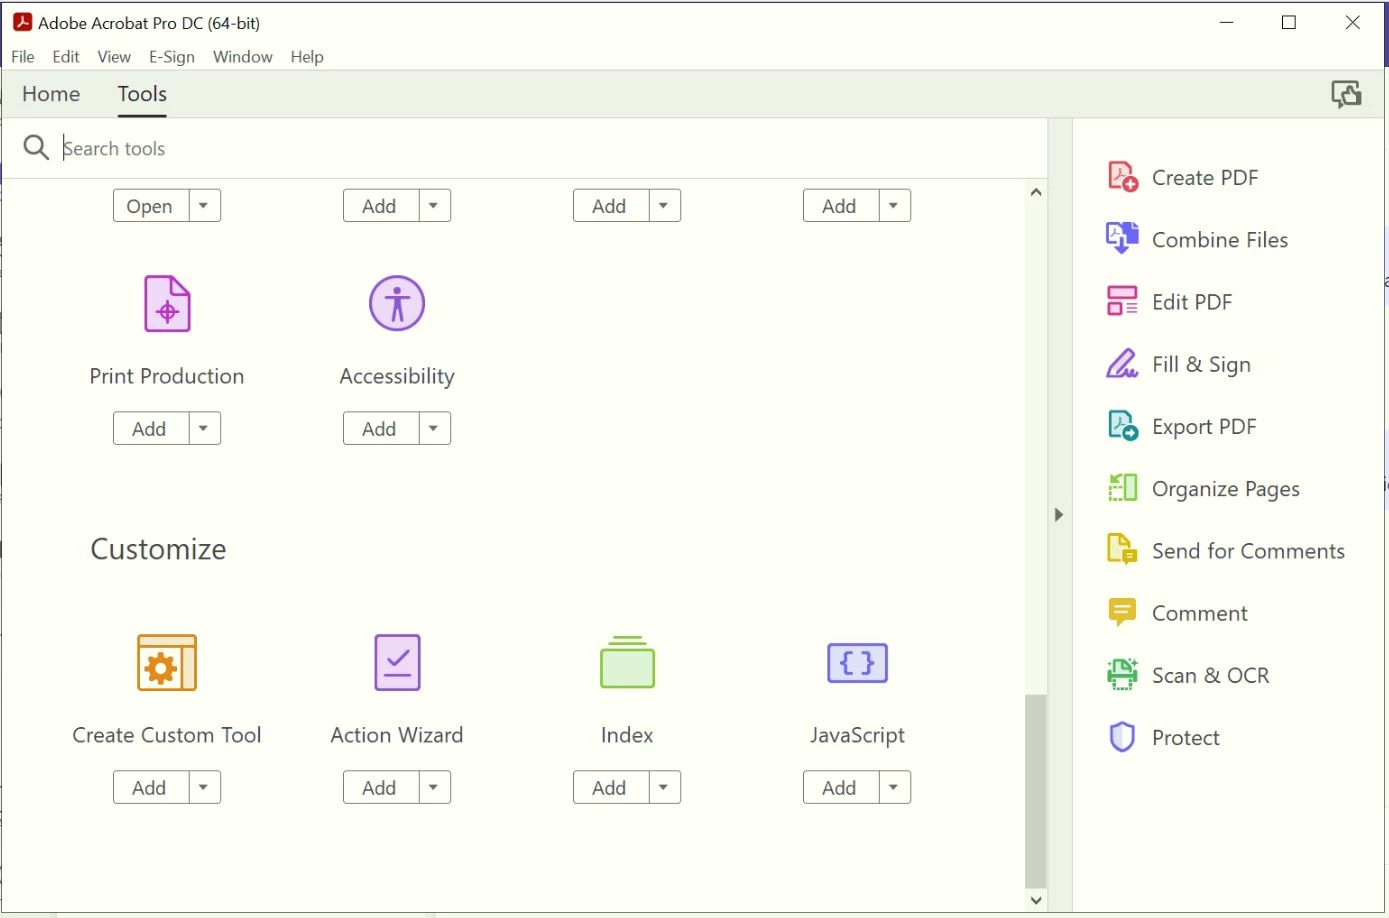Click the Create PDF icon in sidebar

coord(1122,177)
